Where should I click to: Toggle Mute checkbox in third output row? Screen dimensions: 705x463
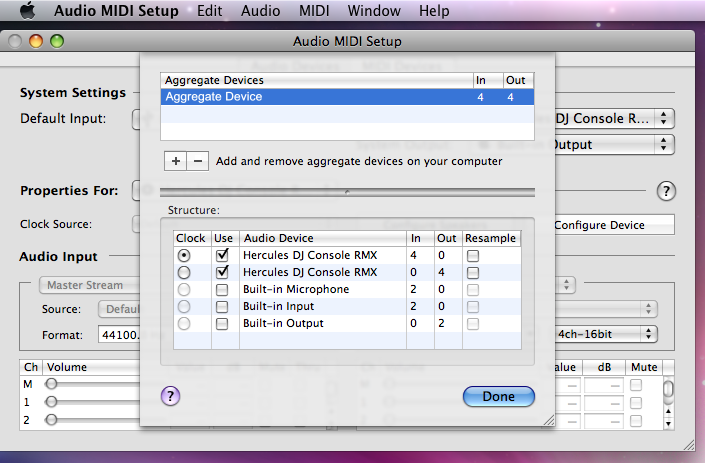[x=636, y=421]
